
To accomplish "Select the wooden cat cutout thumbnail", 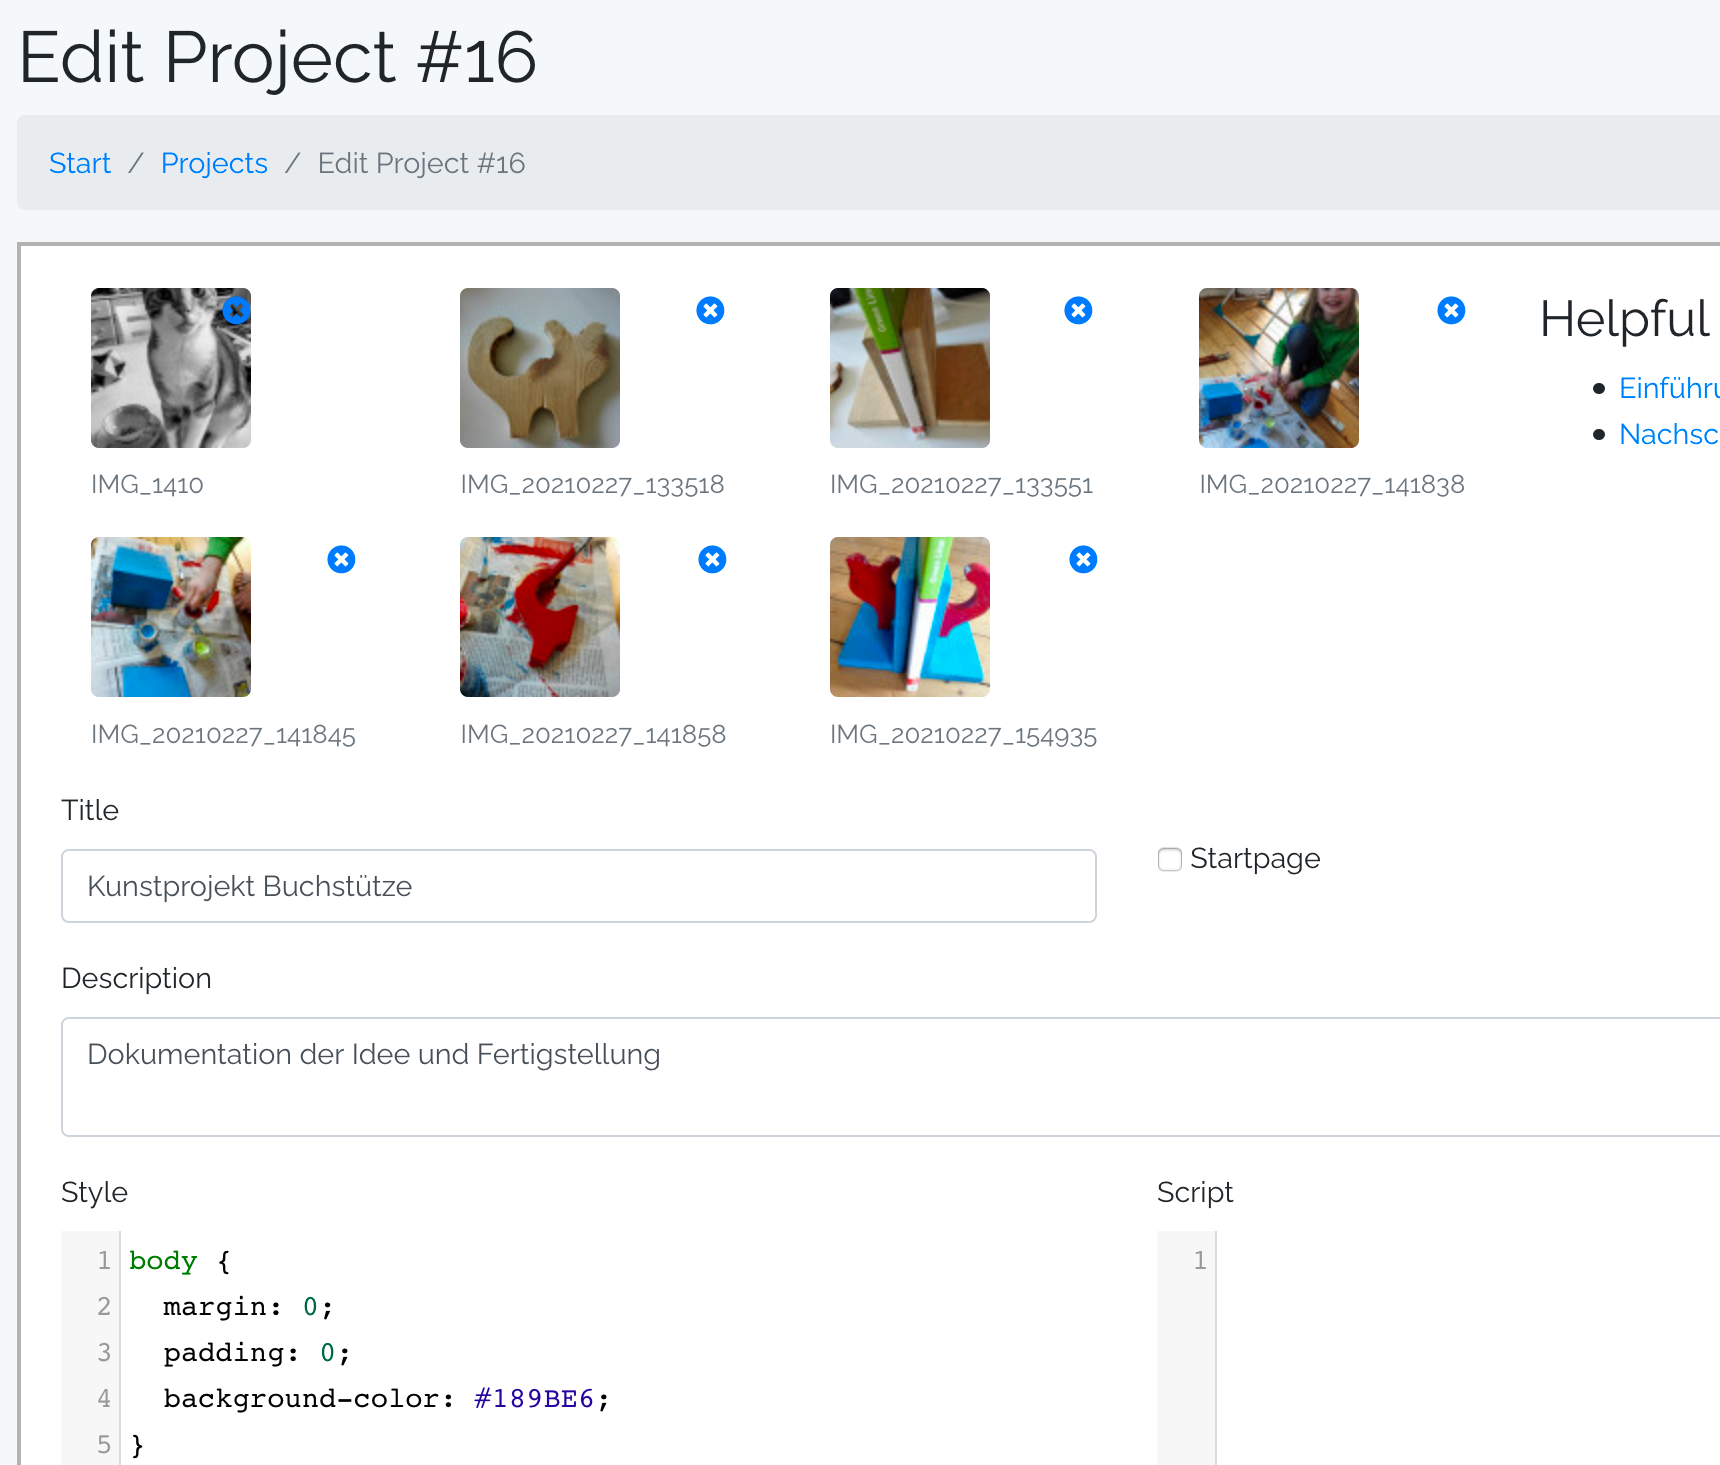I will (540, 368).
